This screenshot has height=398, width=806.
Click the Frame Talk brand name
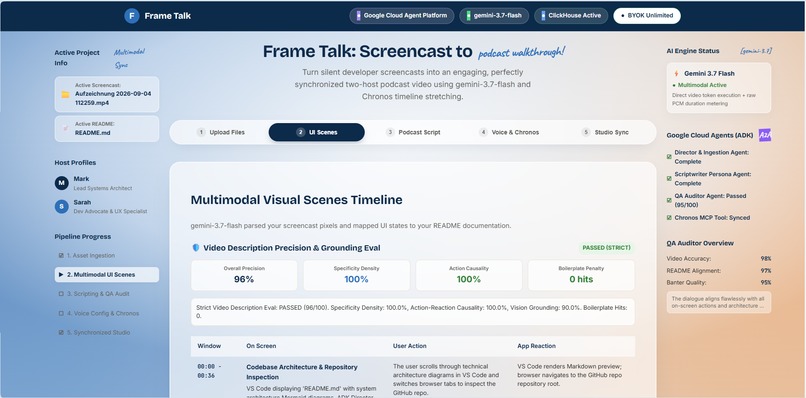point(168,16)
